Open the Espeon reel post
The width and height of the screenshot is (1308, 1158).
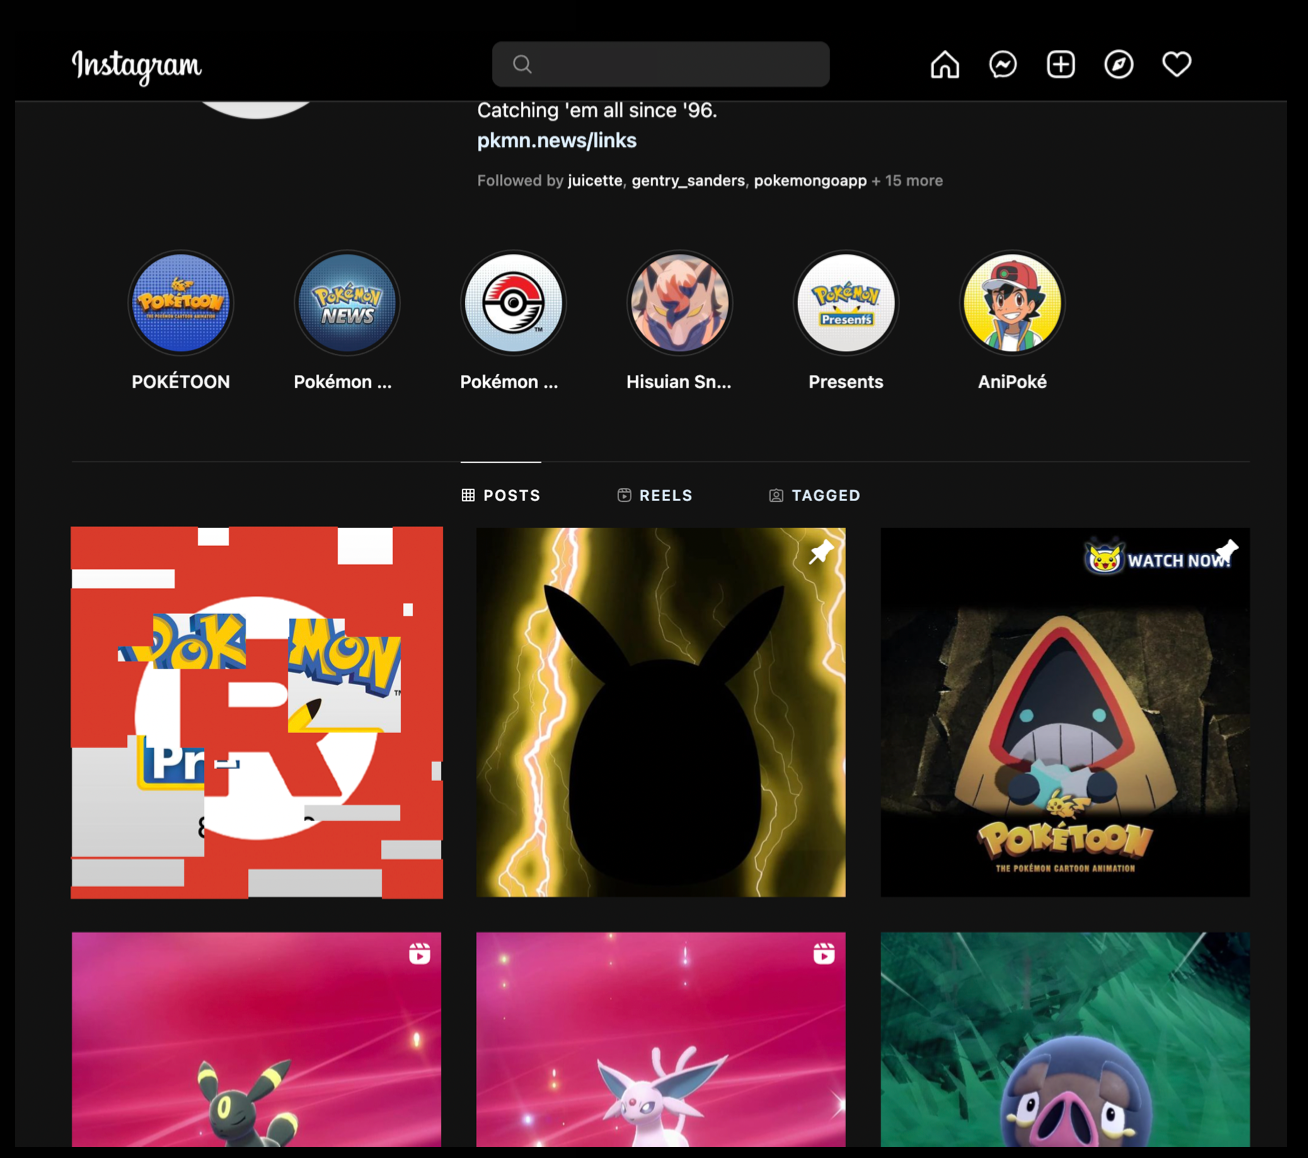point(661,1039)
